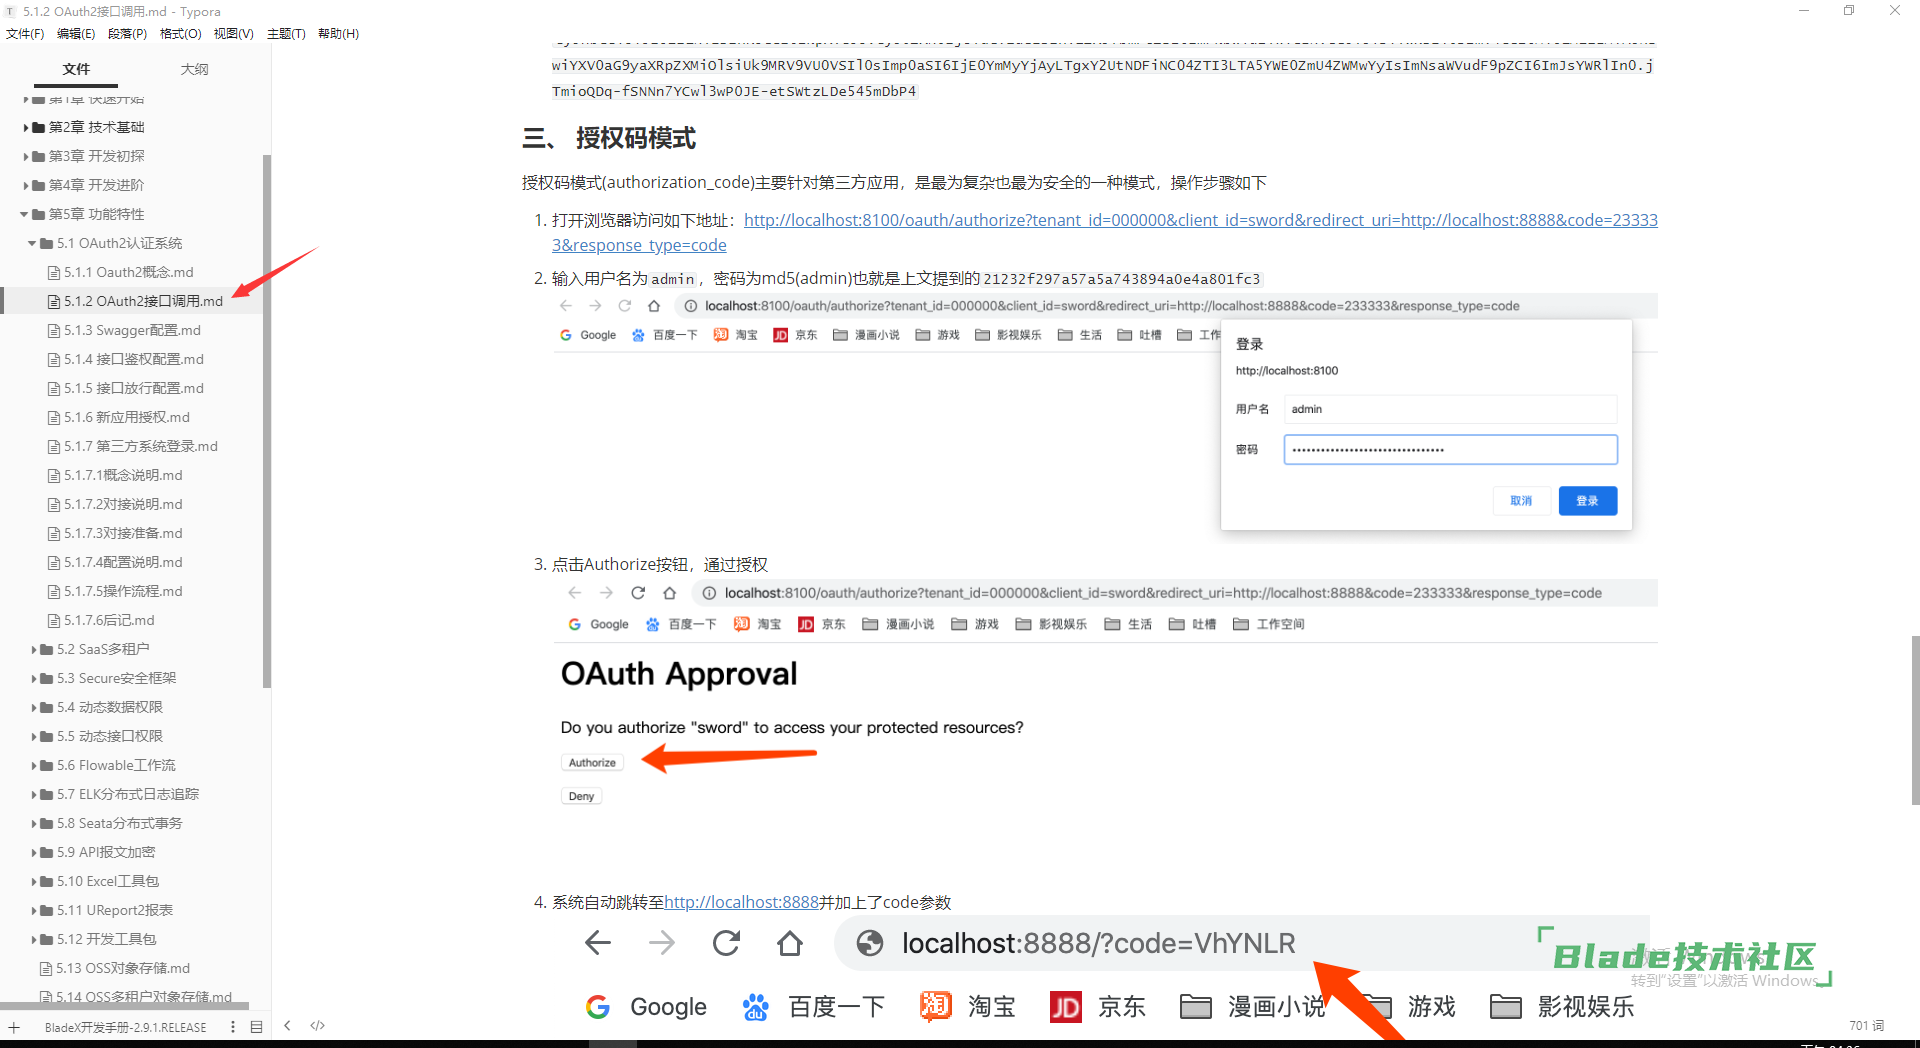Screen dimensions: 1920x1048
Task: Hide the sidebar with the chevron icon
Action: click(287, 1025)
